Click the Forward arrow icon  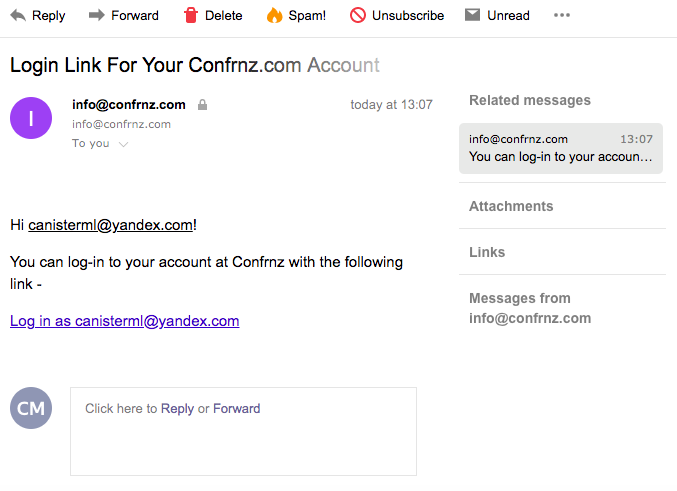point(97,16)
